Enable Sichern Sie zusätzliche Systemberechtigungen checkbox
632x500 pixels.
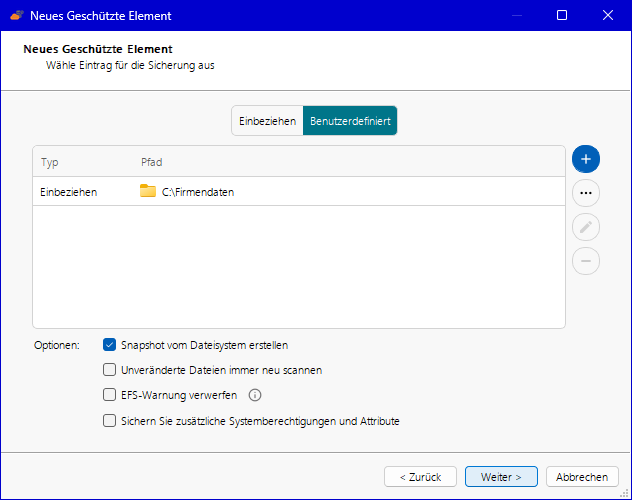click(x=109, y=421)
